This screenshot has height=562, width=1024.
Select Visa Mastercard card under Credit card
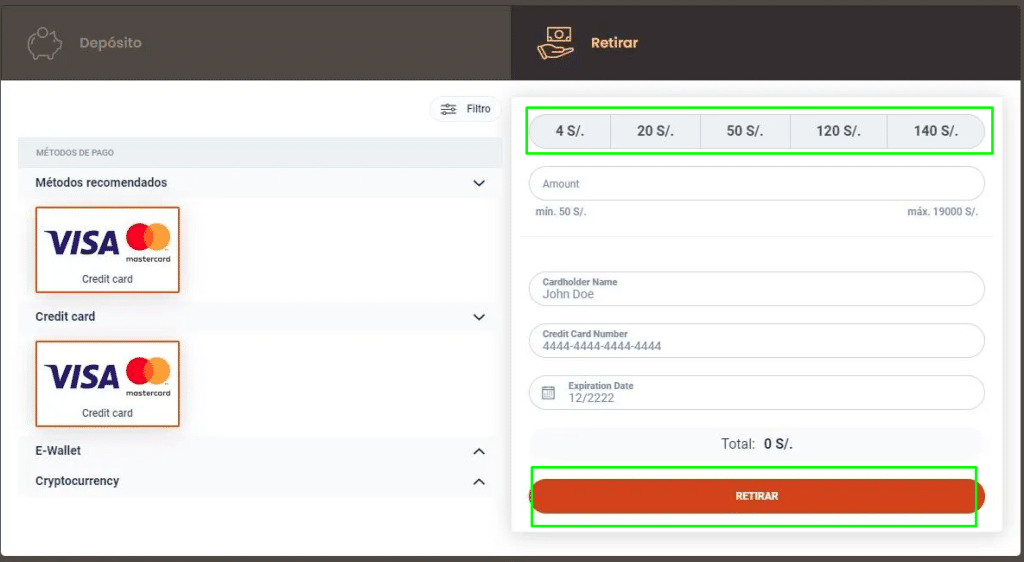(x=107, y=383)
